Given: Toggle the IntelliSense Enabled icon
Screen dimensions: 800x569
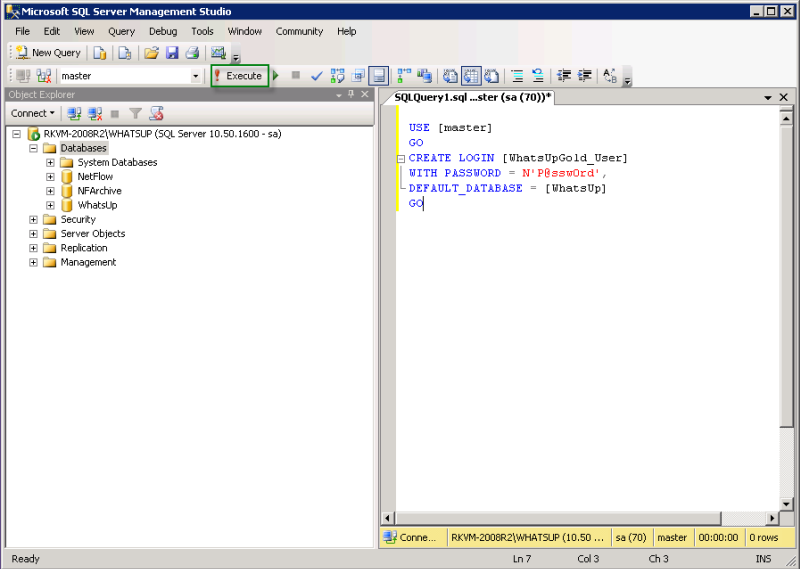Looking at the screenshot, I should [379, 76].
